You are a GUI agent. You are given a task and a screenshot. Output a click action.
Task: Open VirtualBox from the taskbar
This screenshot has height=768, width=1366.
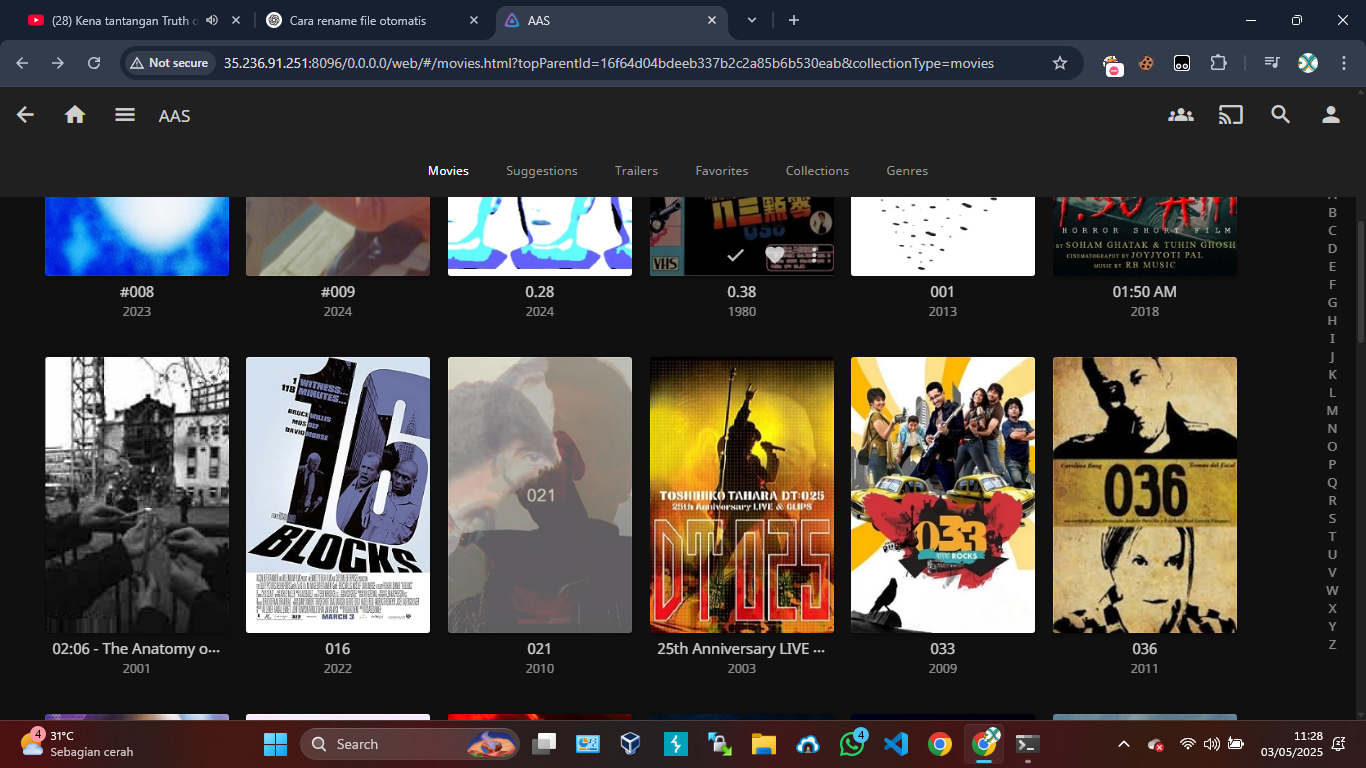630,744
